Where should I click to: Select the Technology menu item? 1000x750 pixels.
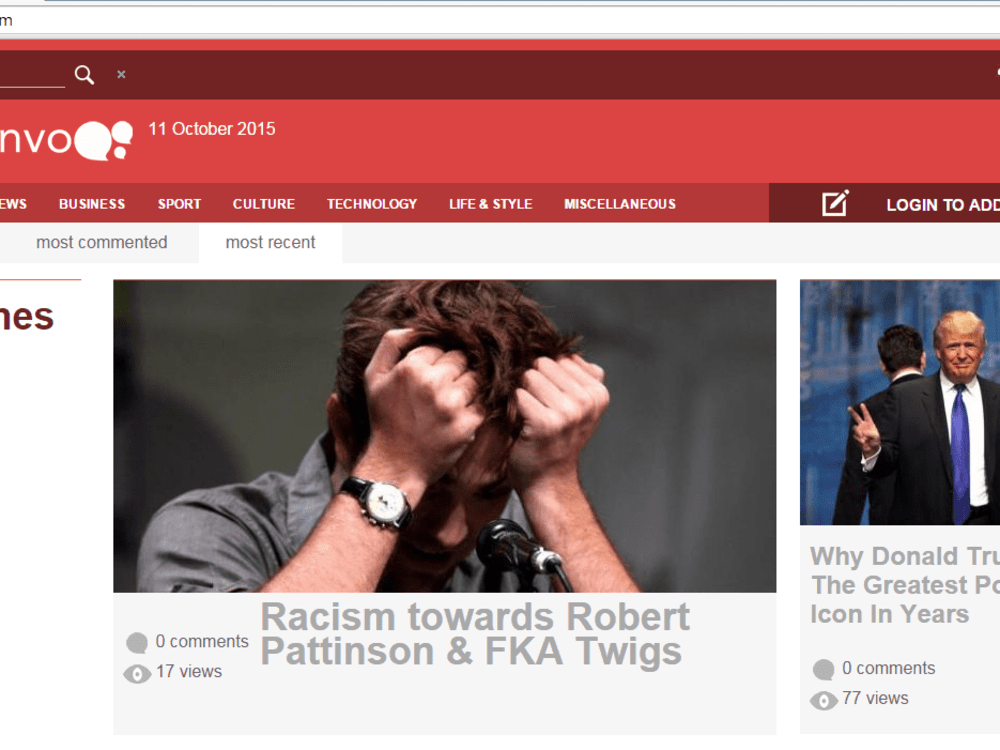click(x=372, y=204)
